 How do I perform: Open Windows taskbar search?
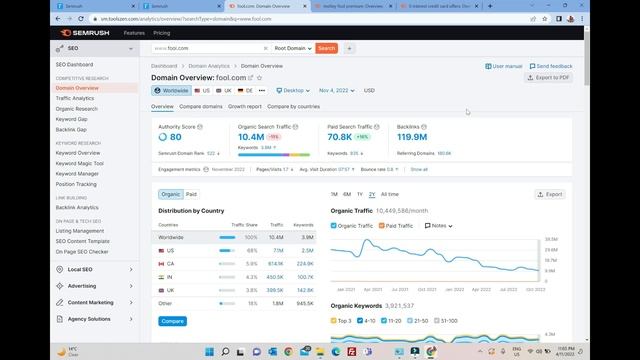pyautogui.click(x=225, y=351)
